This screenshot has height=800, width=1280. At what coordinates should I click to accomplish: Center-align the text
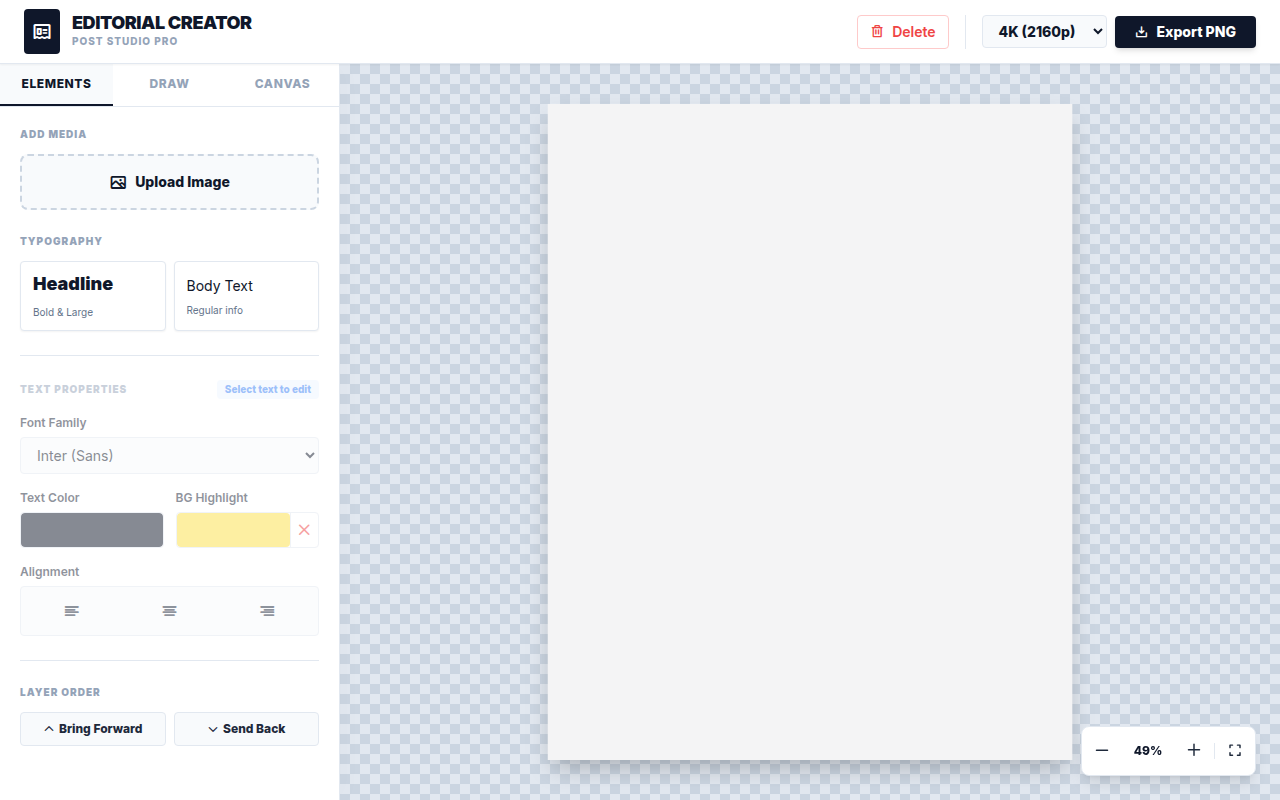coord(170,611)
